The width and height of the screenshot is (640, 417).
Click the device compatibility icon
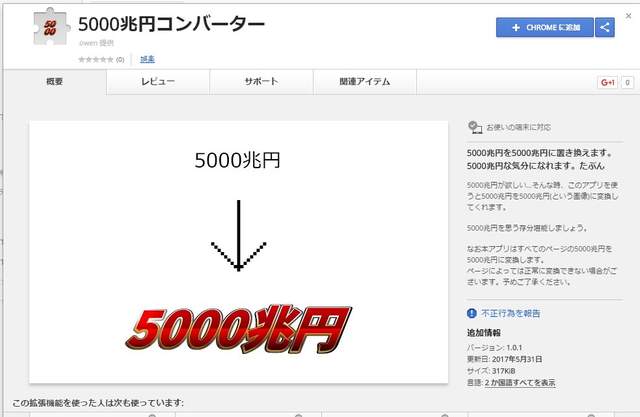pos(475,127)
